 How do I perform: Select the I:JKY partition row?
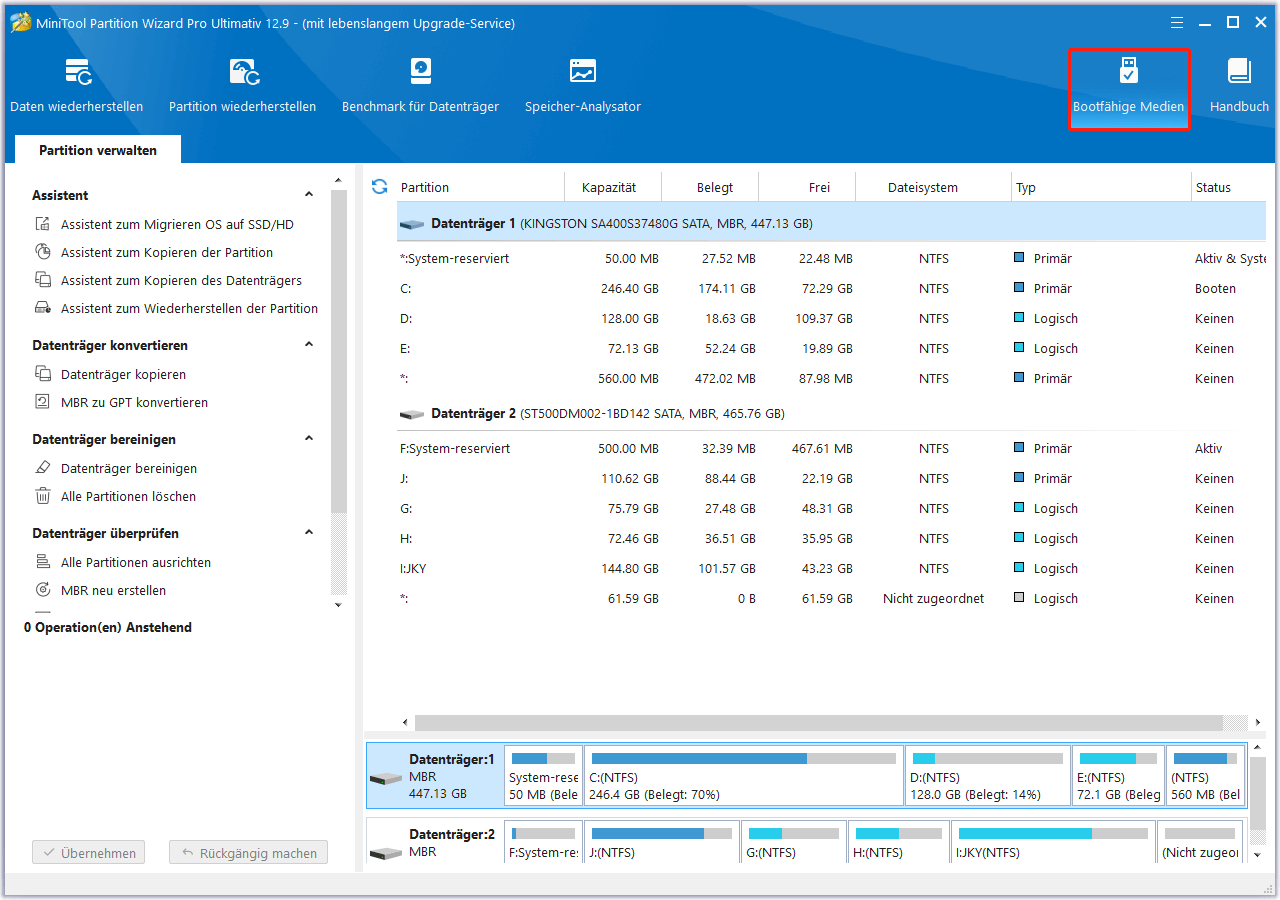point(832,569)
